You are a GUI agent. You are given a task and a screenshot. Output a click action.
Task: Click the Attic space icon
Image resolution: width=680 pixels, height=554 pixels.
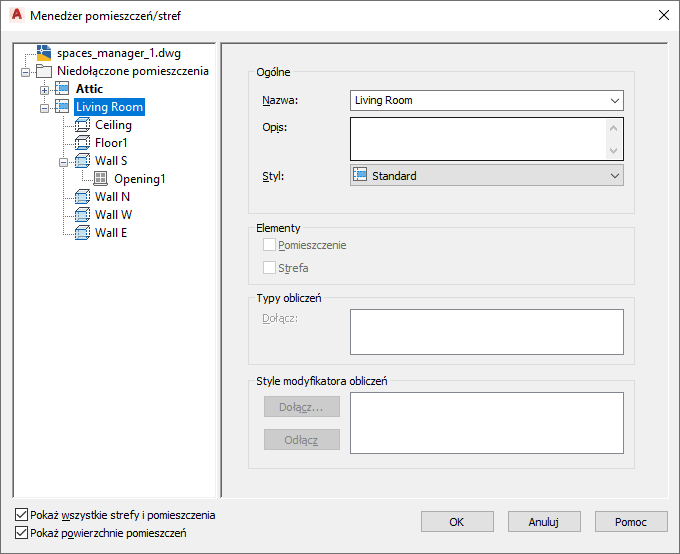point(62,89)
